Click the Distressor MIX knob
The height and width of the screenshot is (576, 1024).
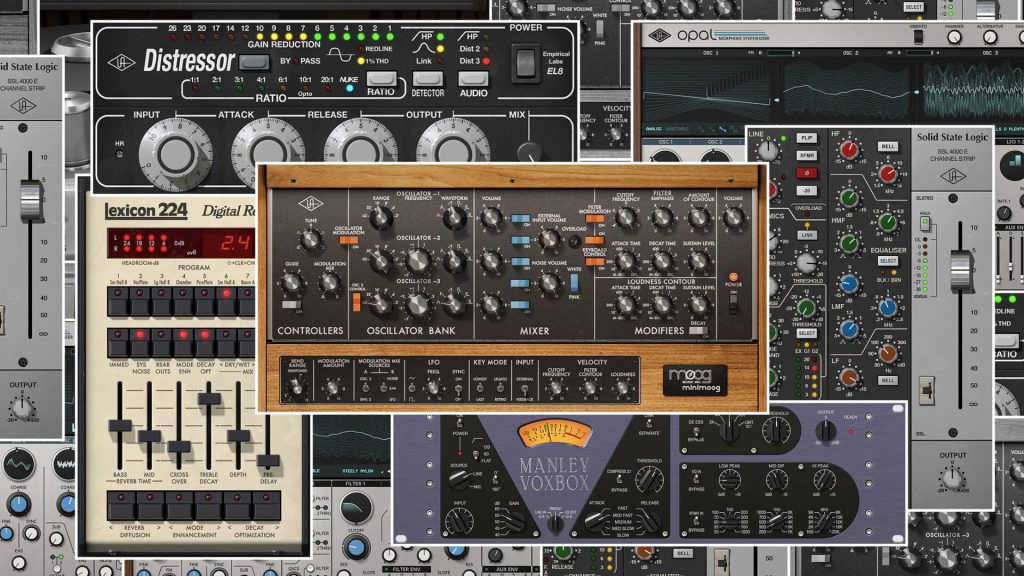point(530,152)
